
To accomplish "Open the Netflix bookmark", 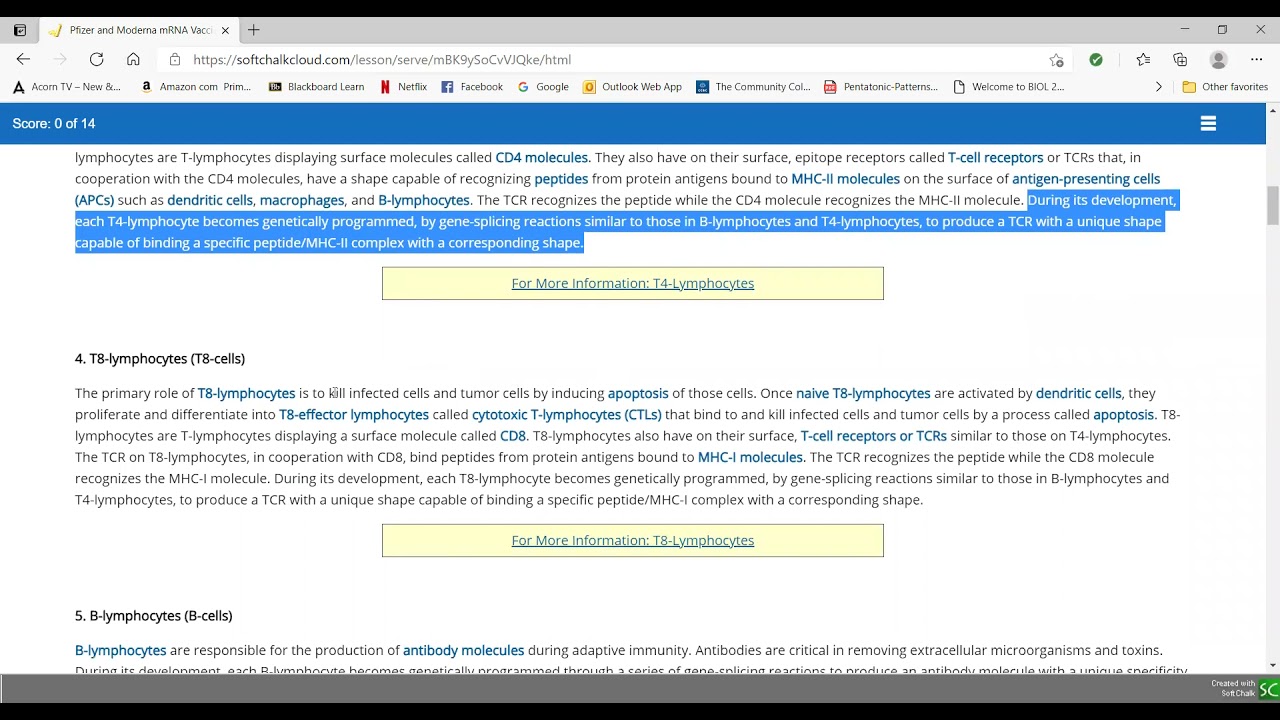I will tap(404, 87).
